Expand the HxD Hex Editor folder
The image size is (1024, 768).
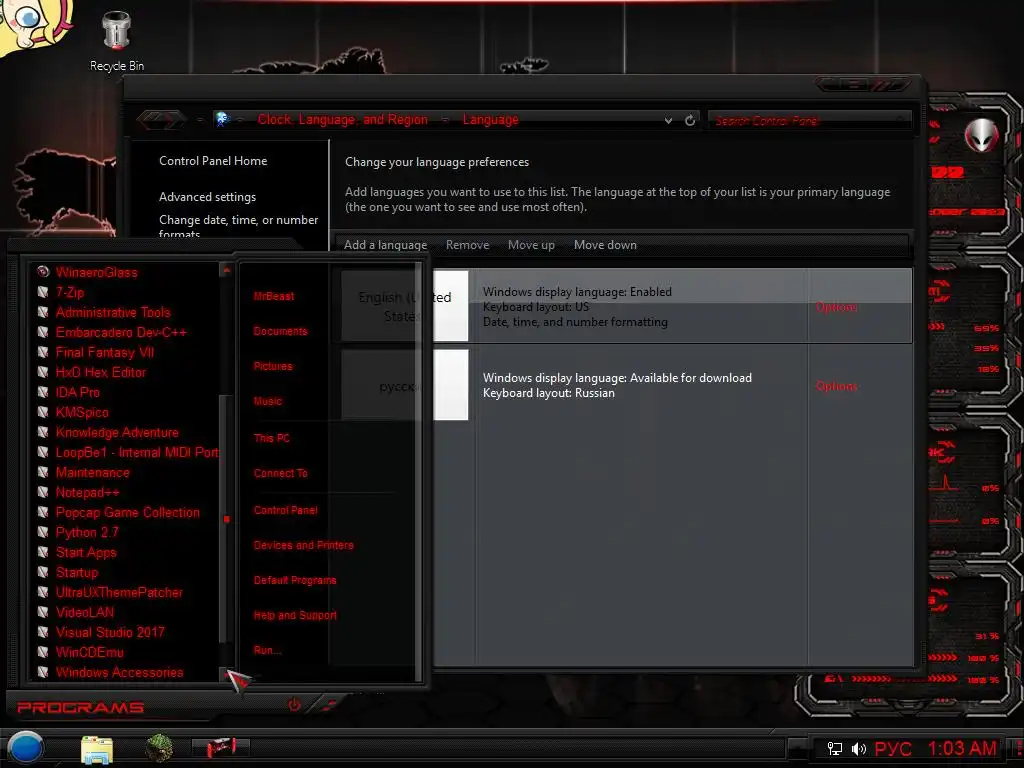pyautogui.click(x=101, y=372)
